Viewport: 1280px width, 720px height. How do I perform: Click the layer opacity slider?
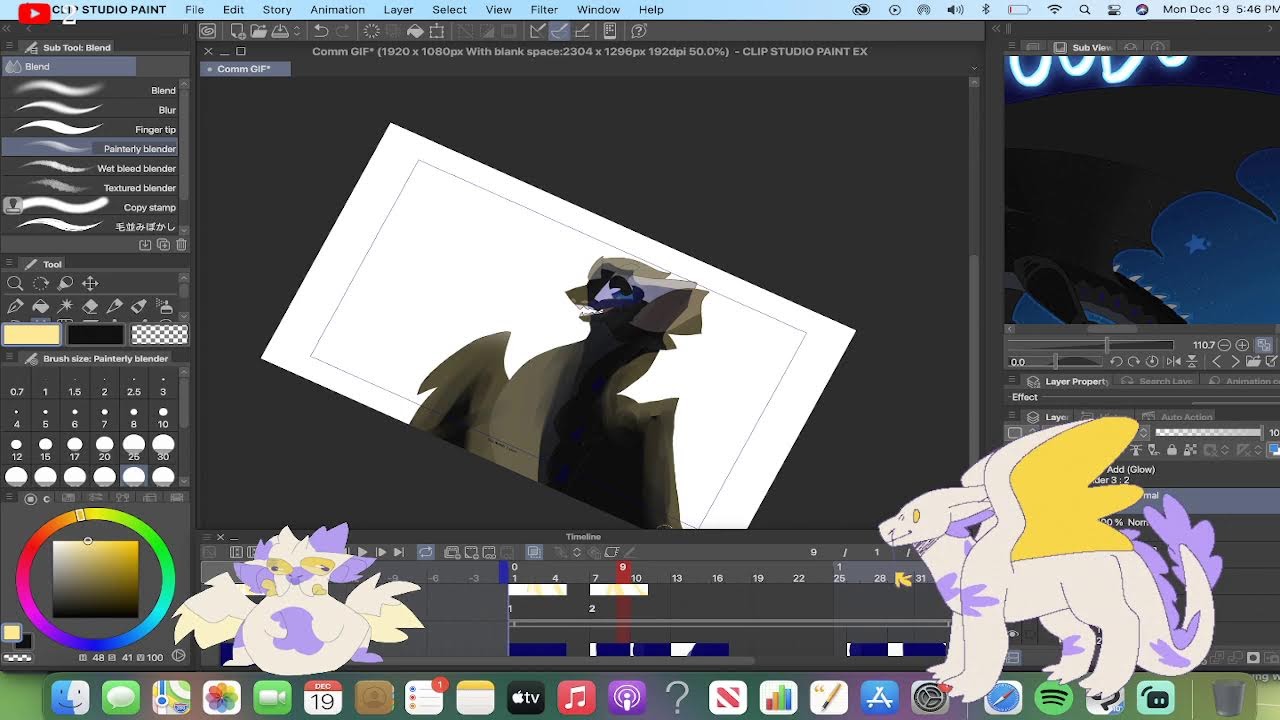pos(1208,432)
